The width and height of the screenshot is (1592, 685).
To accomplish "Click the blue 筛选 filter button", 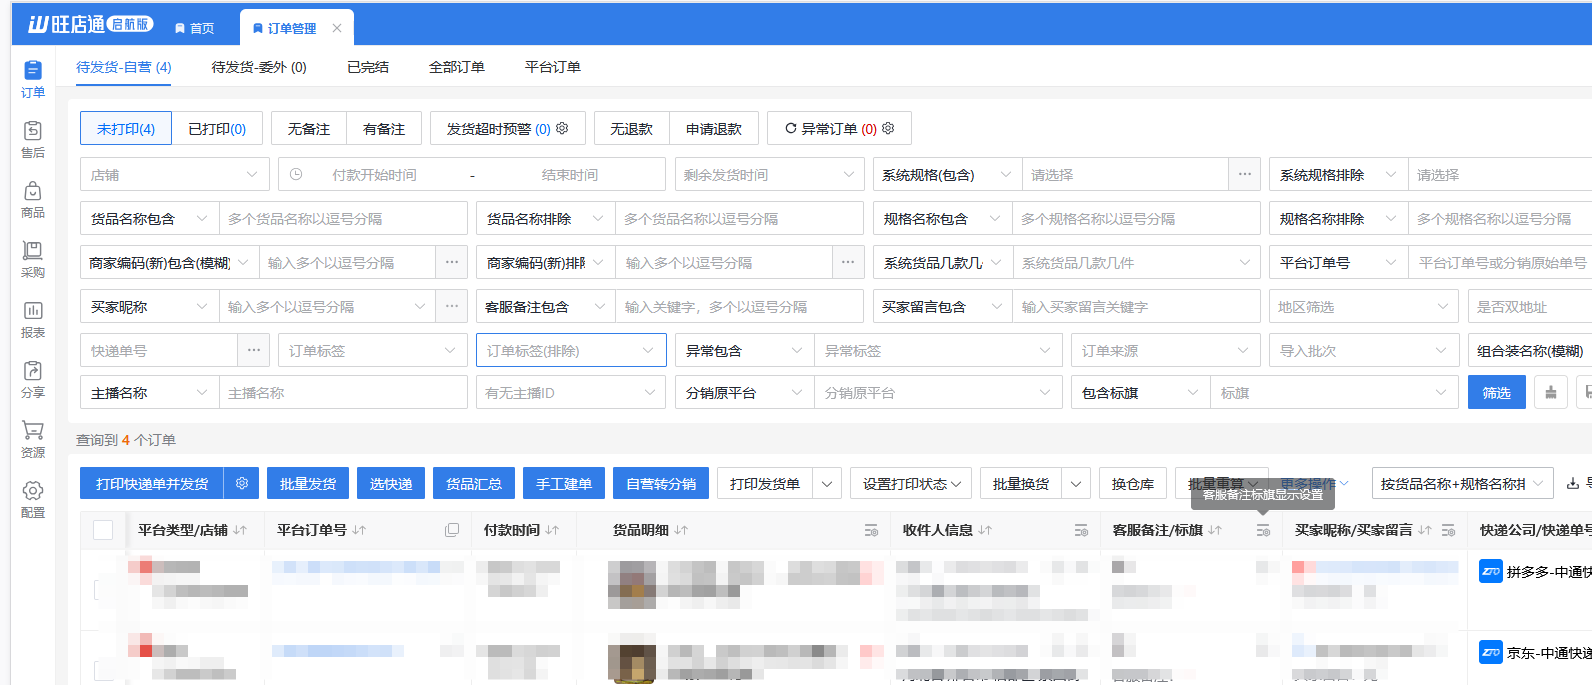I will (x=1496, y=393).
